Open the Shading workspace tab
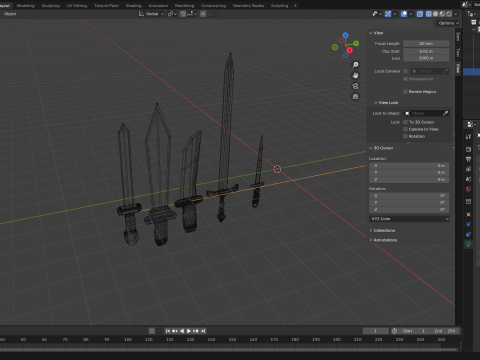Viewport: 480px width, 360px height. point(133,6)
